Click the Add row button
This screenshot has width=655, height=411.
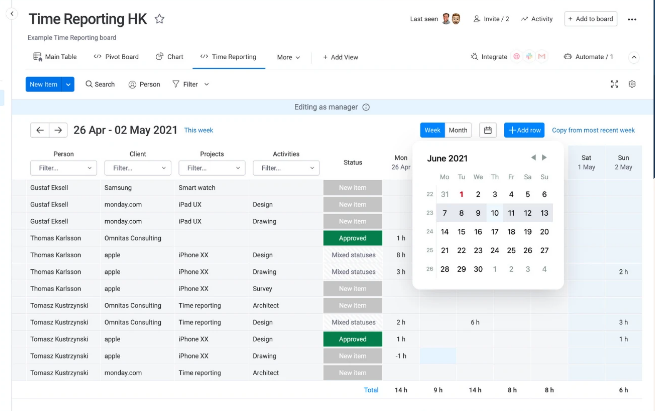(x=524, y=130)
